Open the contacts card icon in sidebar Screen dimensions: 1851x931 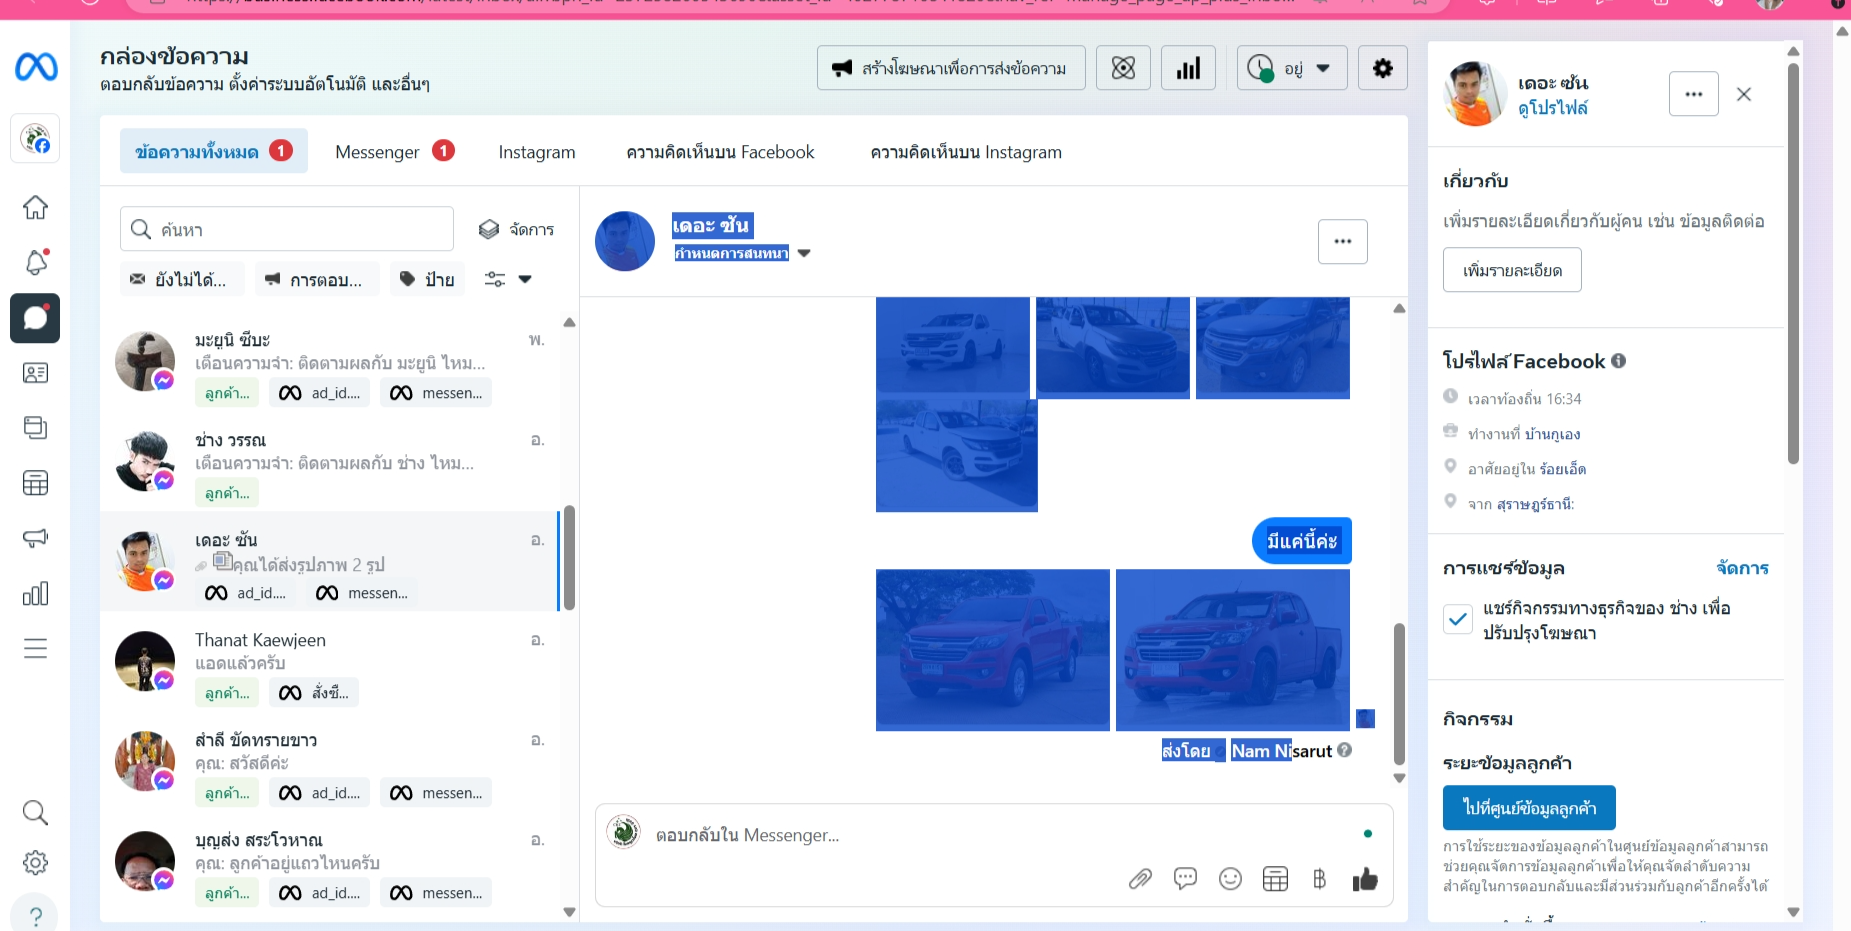35,373
